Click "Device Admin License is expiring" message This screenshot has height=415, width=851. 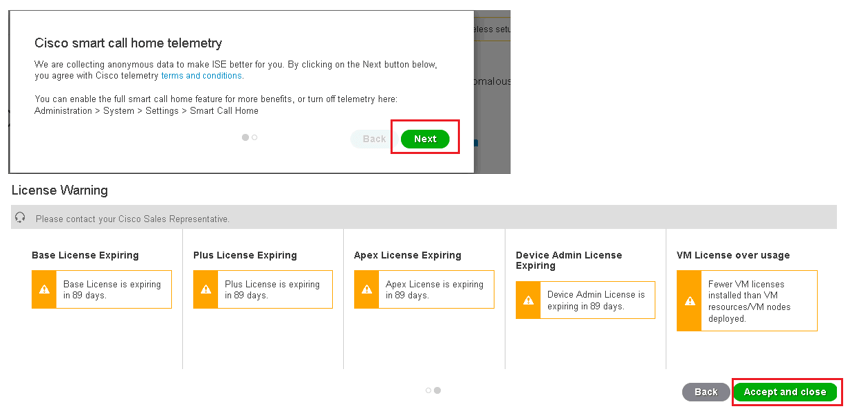596,300
